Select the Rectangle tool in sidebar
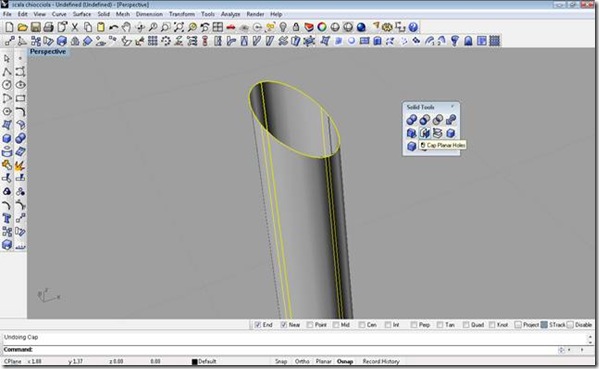Viewport: 599px width, 369px height. [20, 98]
